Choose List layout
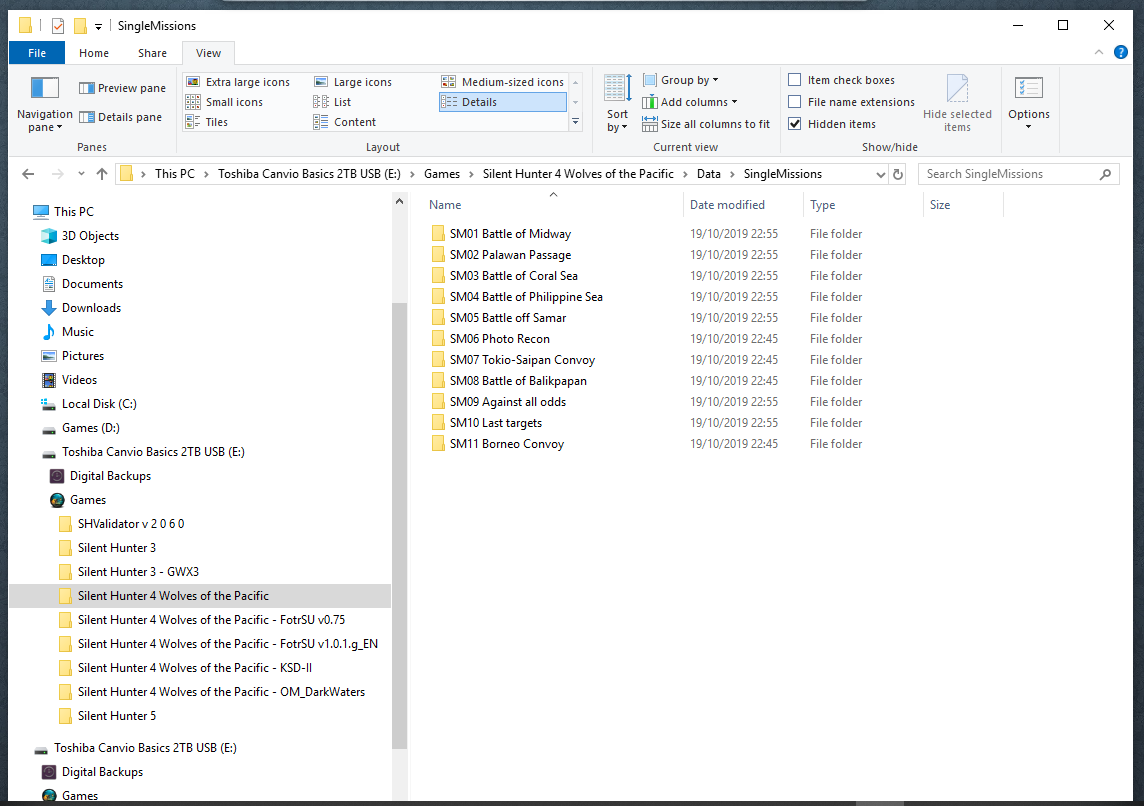 click(x=333, y=102)
